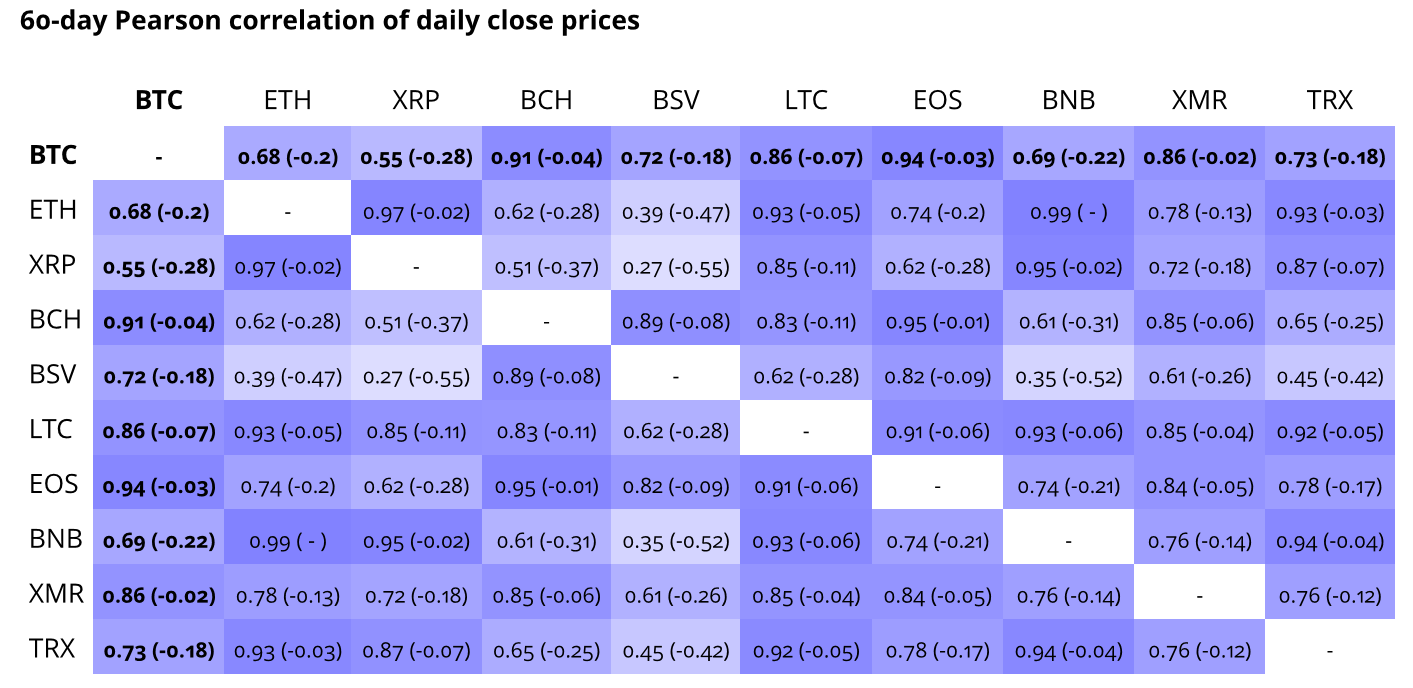Select the LTC row label
The width and height of the screenshot is (1413, 688).
tap(52, 430)
